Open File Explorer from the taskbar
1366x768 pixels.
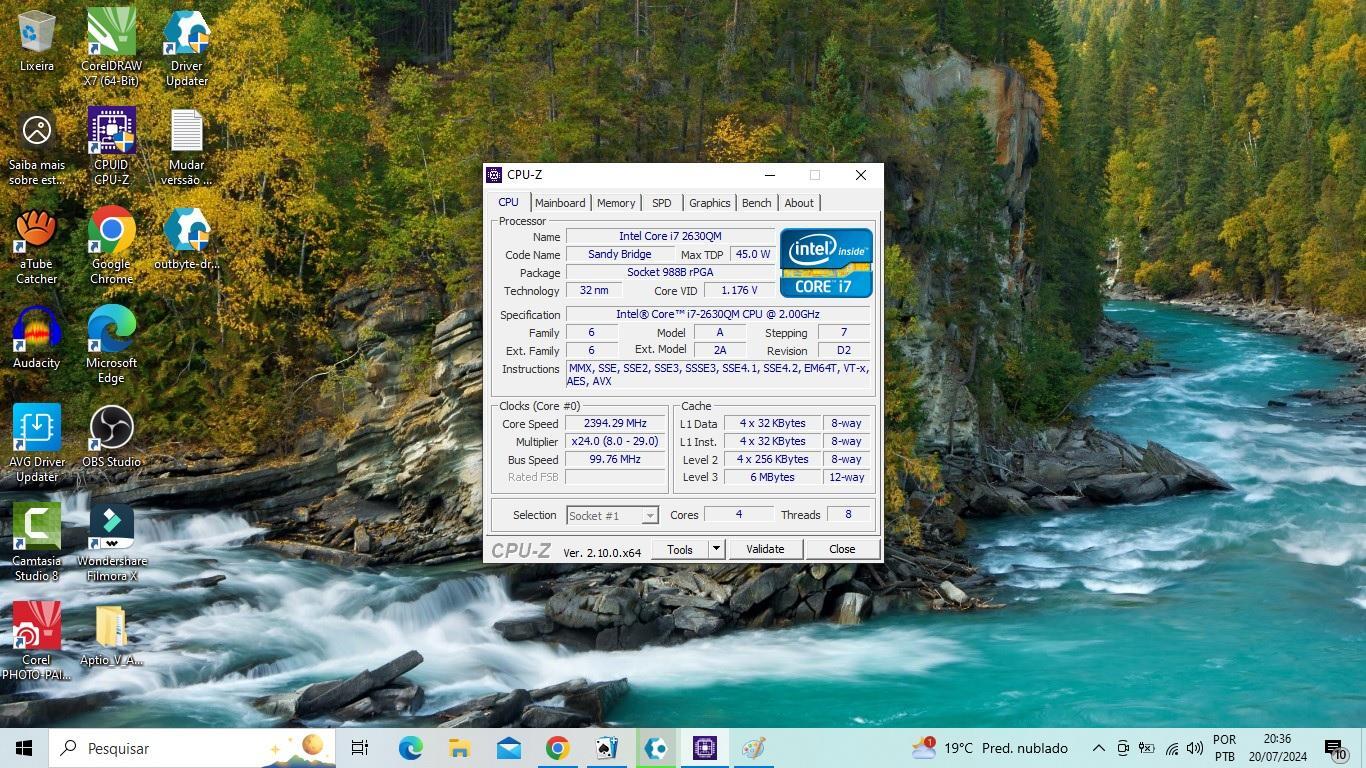[x=459, y=748]
